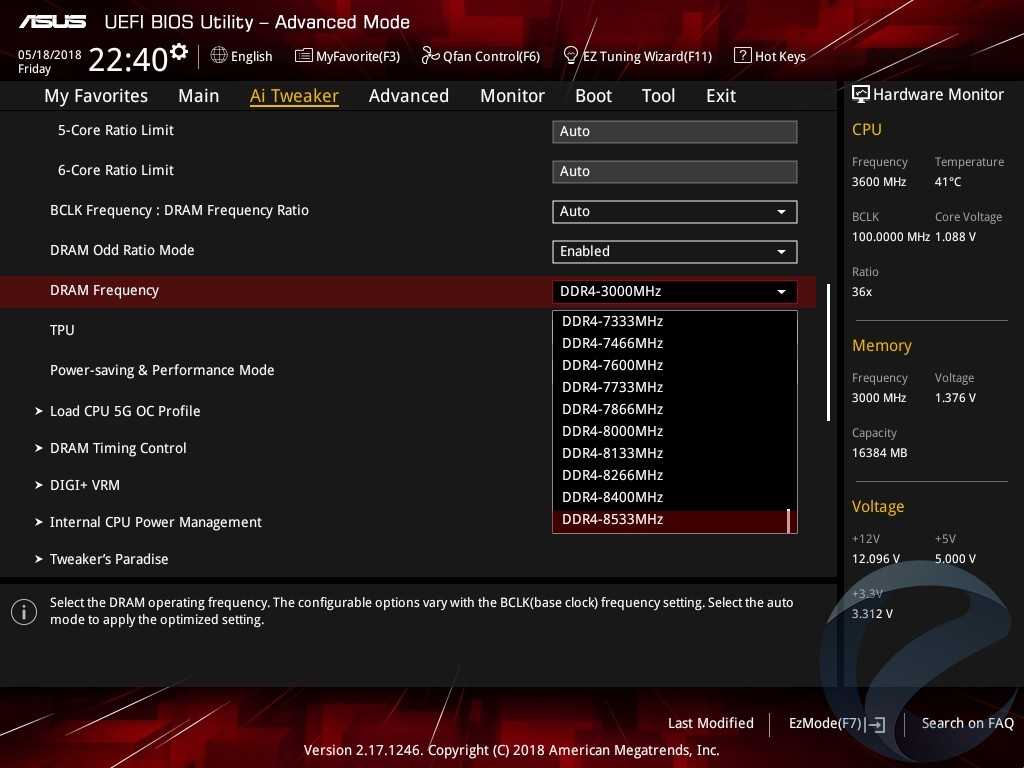Open Search on FAQ link
Viewport: 1024px width, 768px height.
(x=967, y=724)
